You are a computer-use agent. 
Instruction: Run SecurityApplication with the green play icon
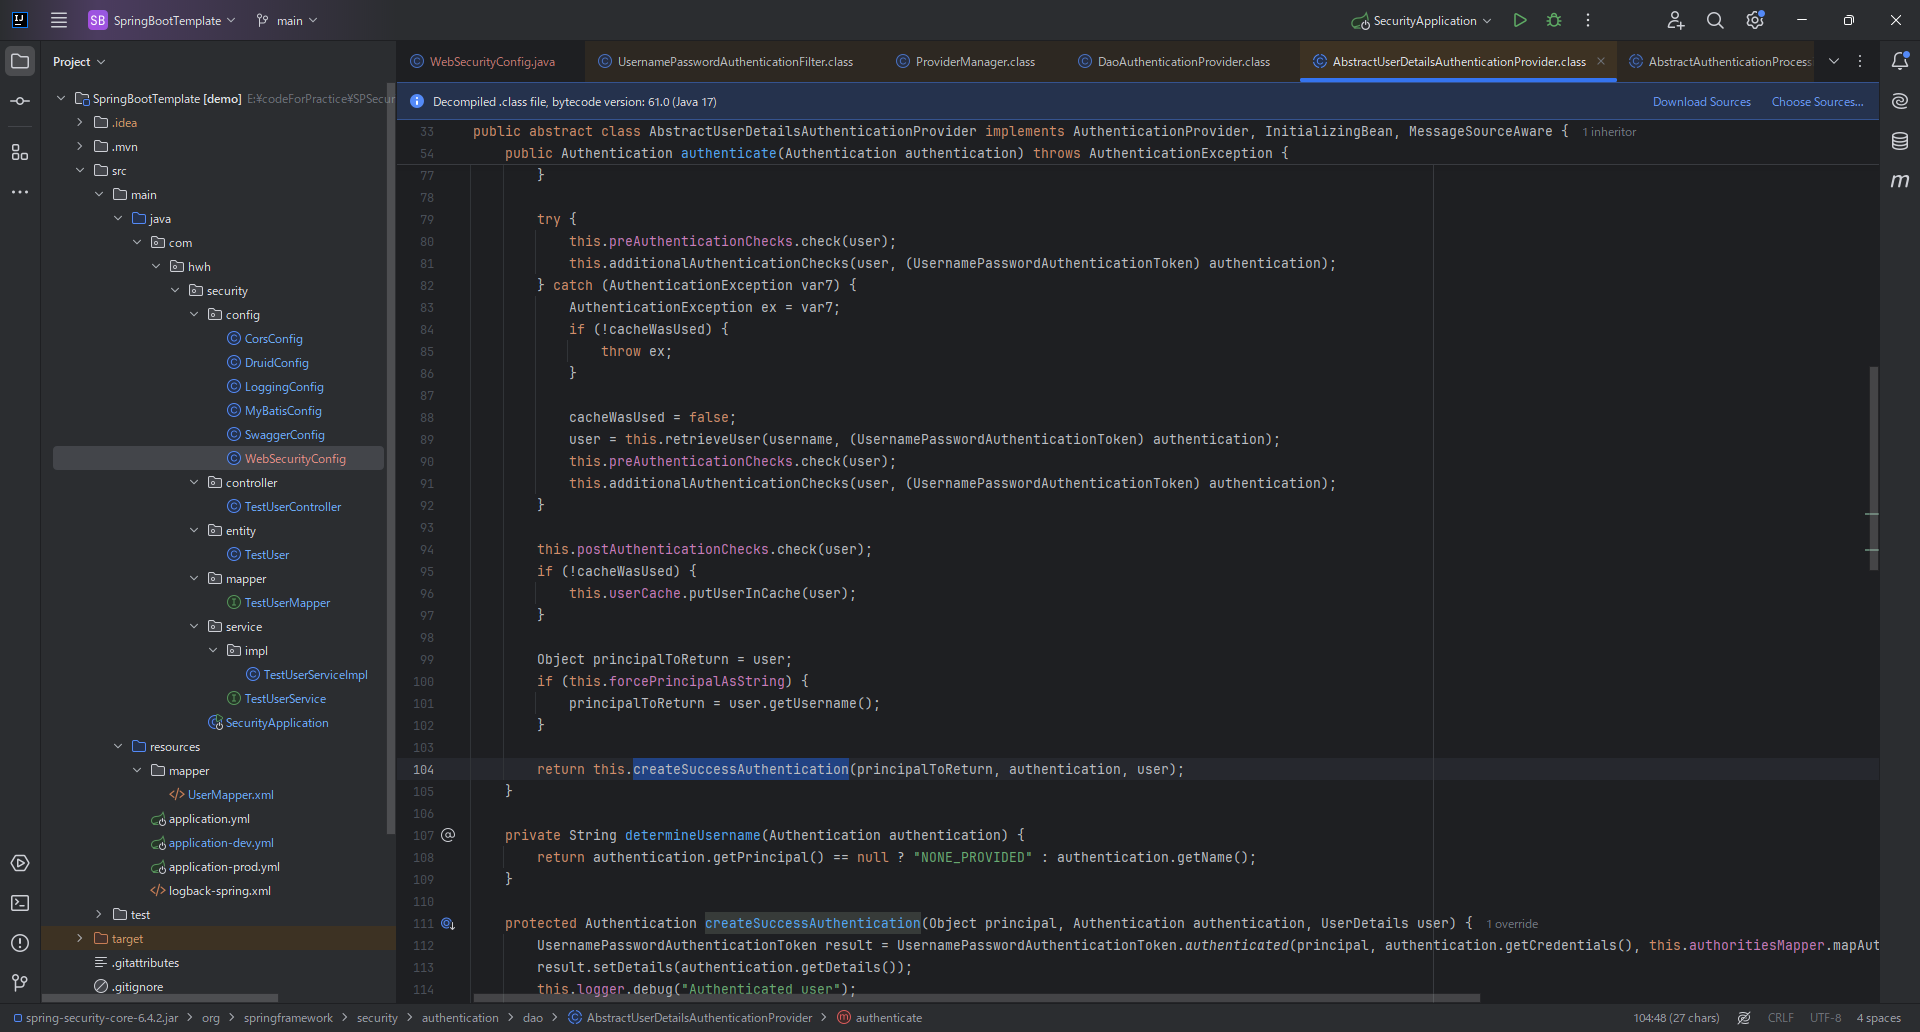click(1520, 20)
